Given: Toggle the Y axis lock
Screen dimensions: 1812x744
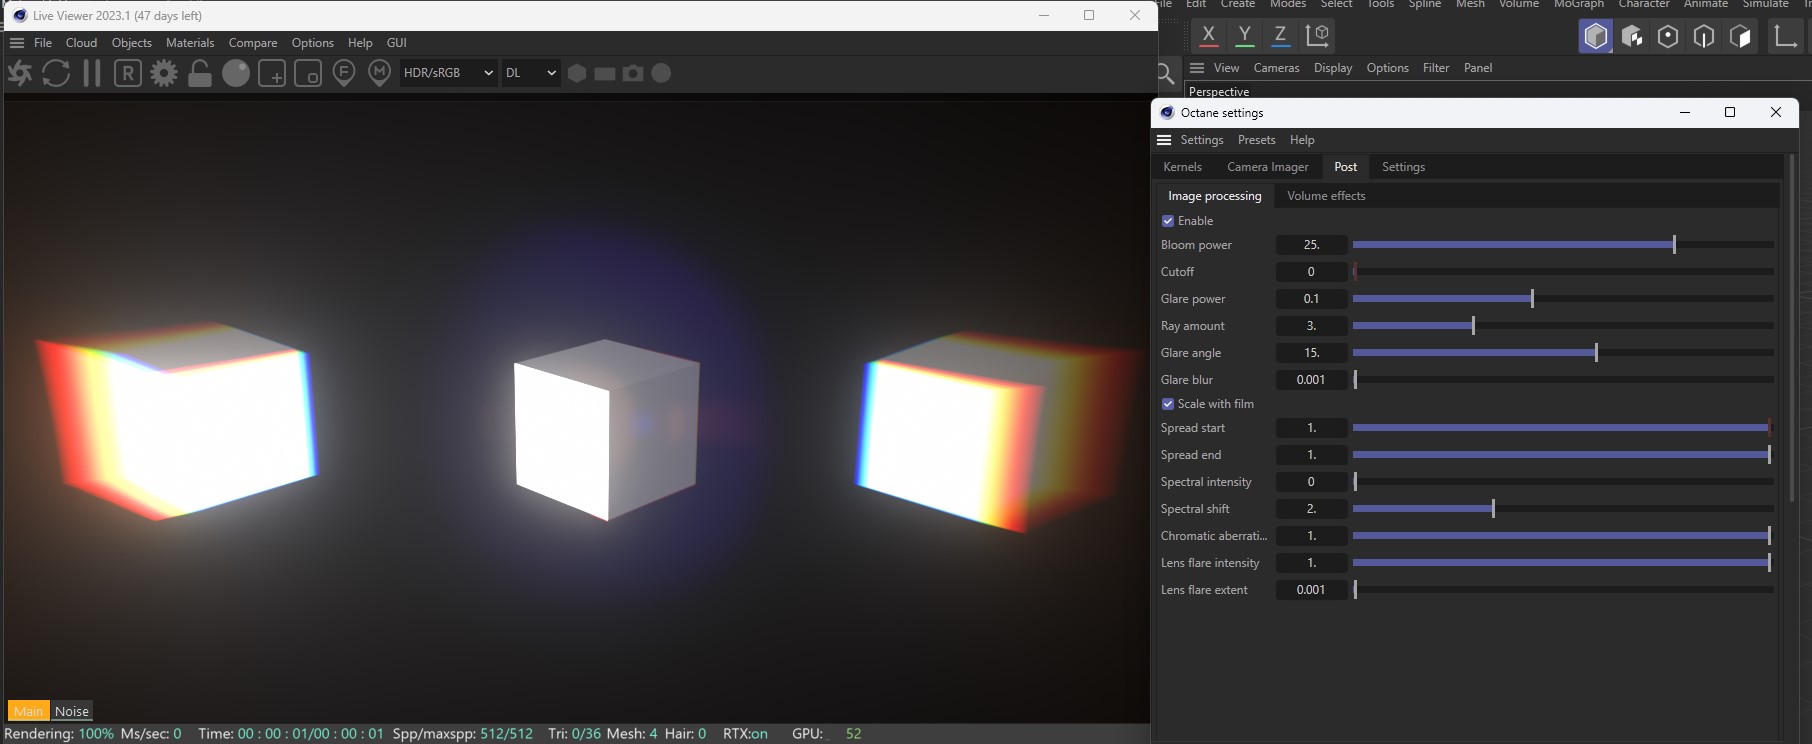Looking at the screenshot, I should (1244, 35).
